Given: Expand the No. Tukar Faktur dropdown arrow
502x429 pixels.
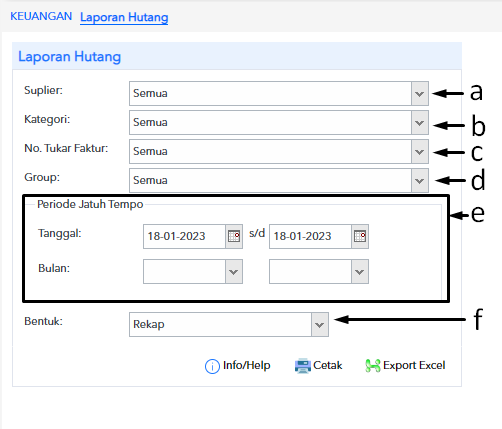Looking at the screenshot, I should tap(420, 152).
